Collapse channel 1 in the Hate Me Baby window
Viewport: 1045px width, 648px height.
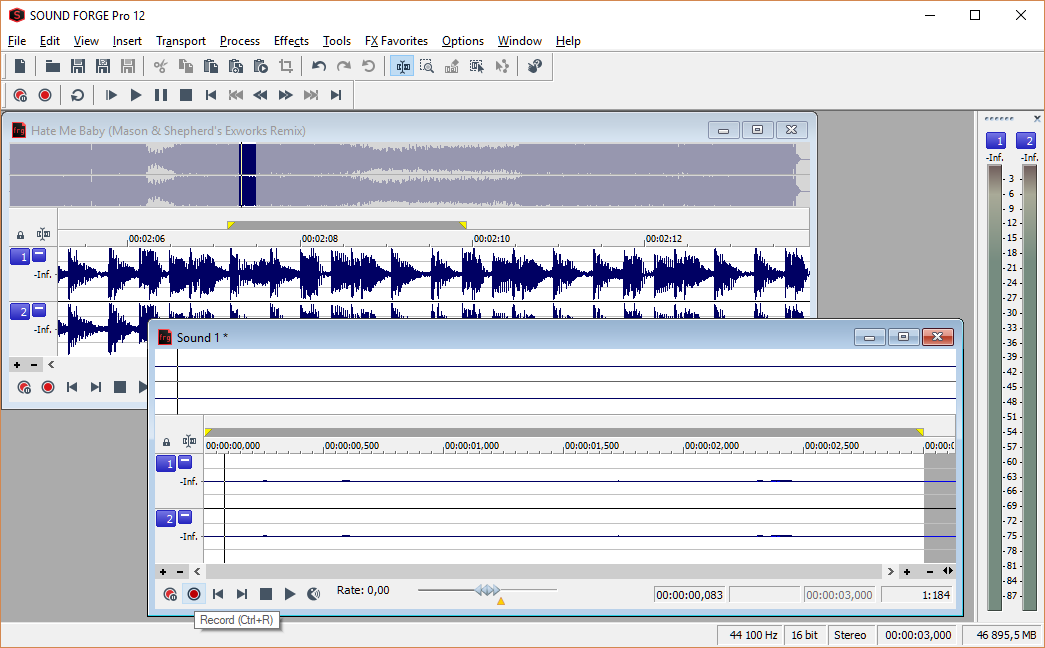(x=39, y=256)
